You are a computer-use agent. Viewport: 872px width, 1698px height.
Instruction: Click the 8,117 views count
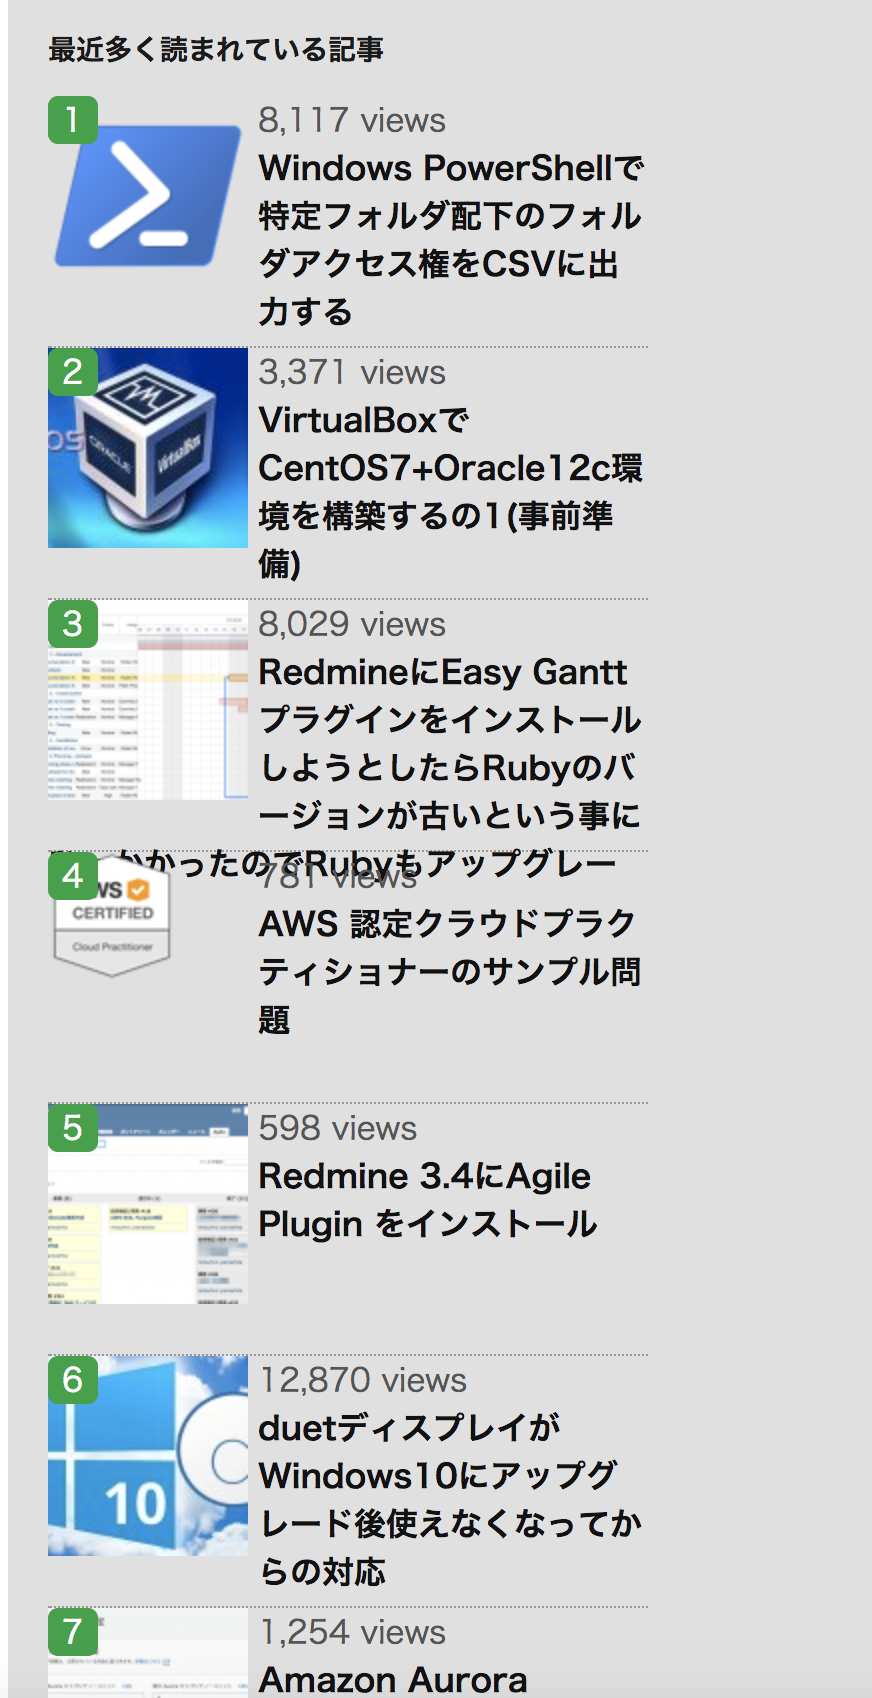coord(352,121)
